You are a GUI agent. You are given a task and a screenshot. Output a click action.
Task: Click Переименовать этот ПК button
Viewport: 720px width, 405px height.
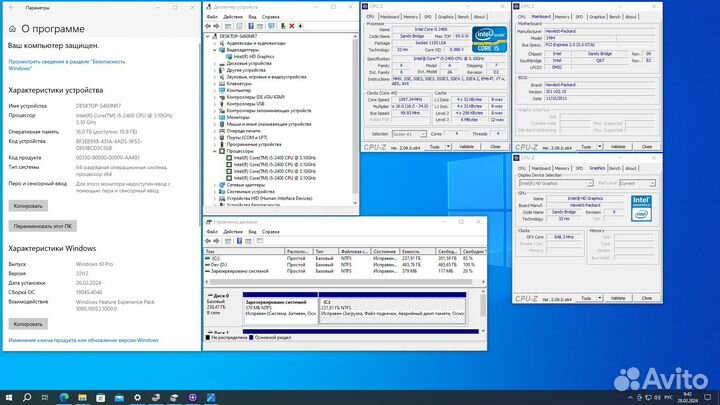[43, 226]
